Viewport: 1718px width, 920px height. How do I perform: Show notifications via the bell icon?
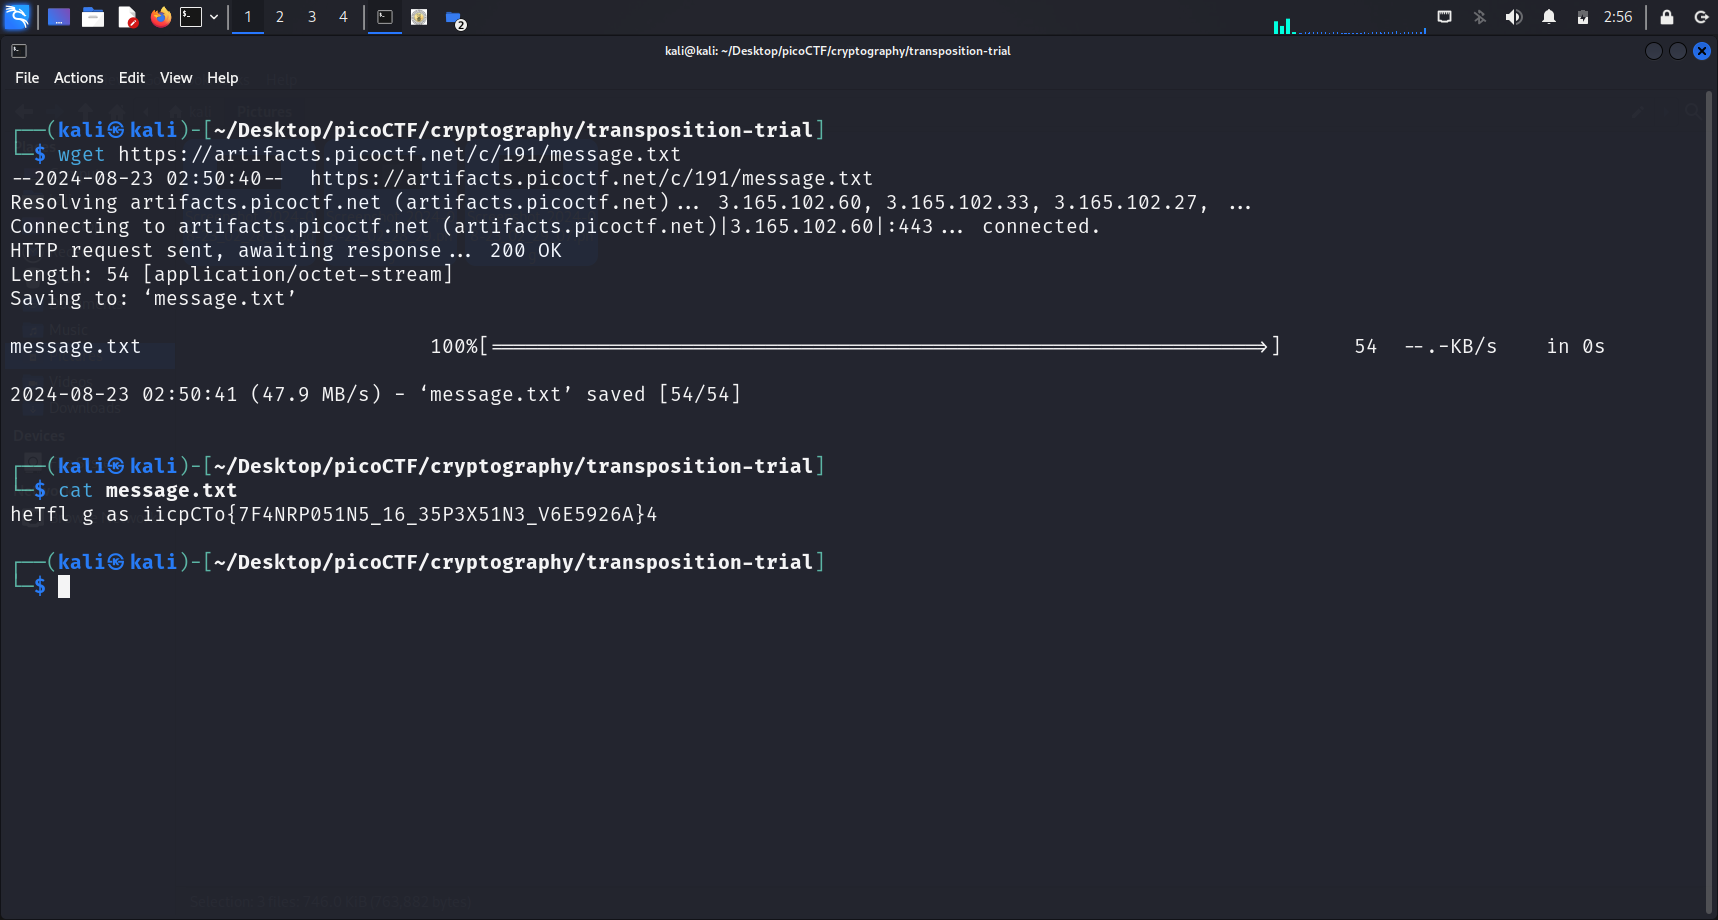tap(1549, 17)
